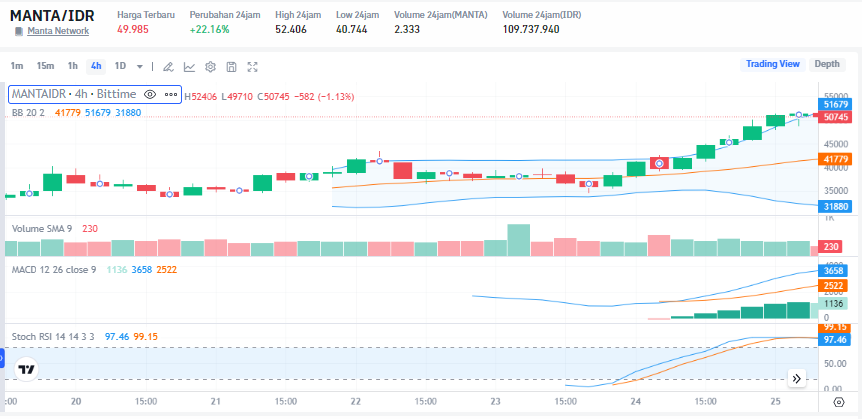The image size is (862, 419).
Task: Click date 22 on the time axis
Action: [x=355, y=400]
